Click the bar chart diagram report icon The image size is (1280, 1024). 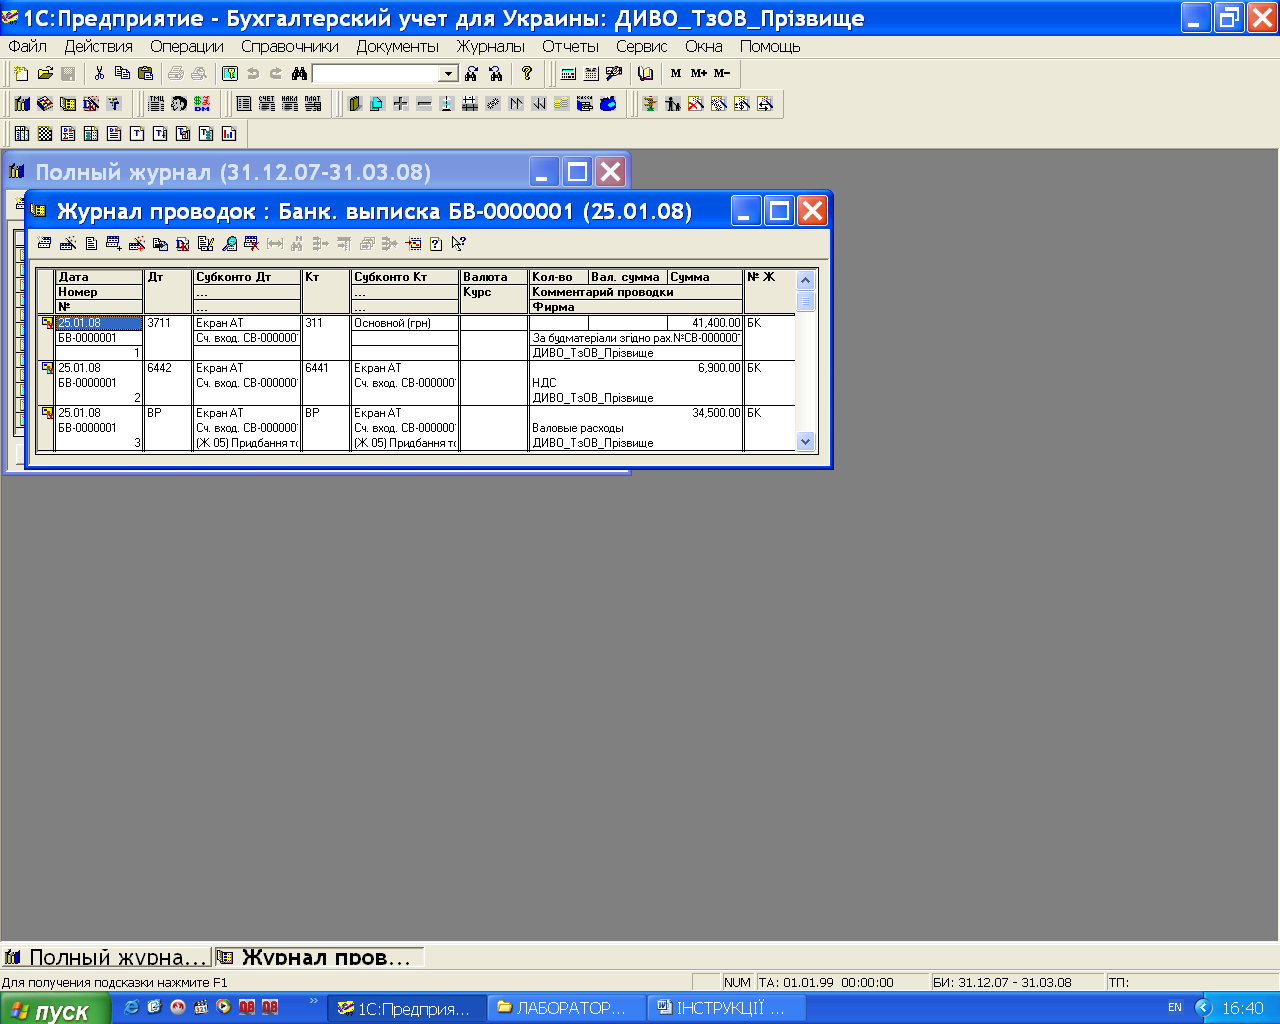point(229,133)
